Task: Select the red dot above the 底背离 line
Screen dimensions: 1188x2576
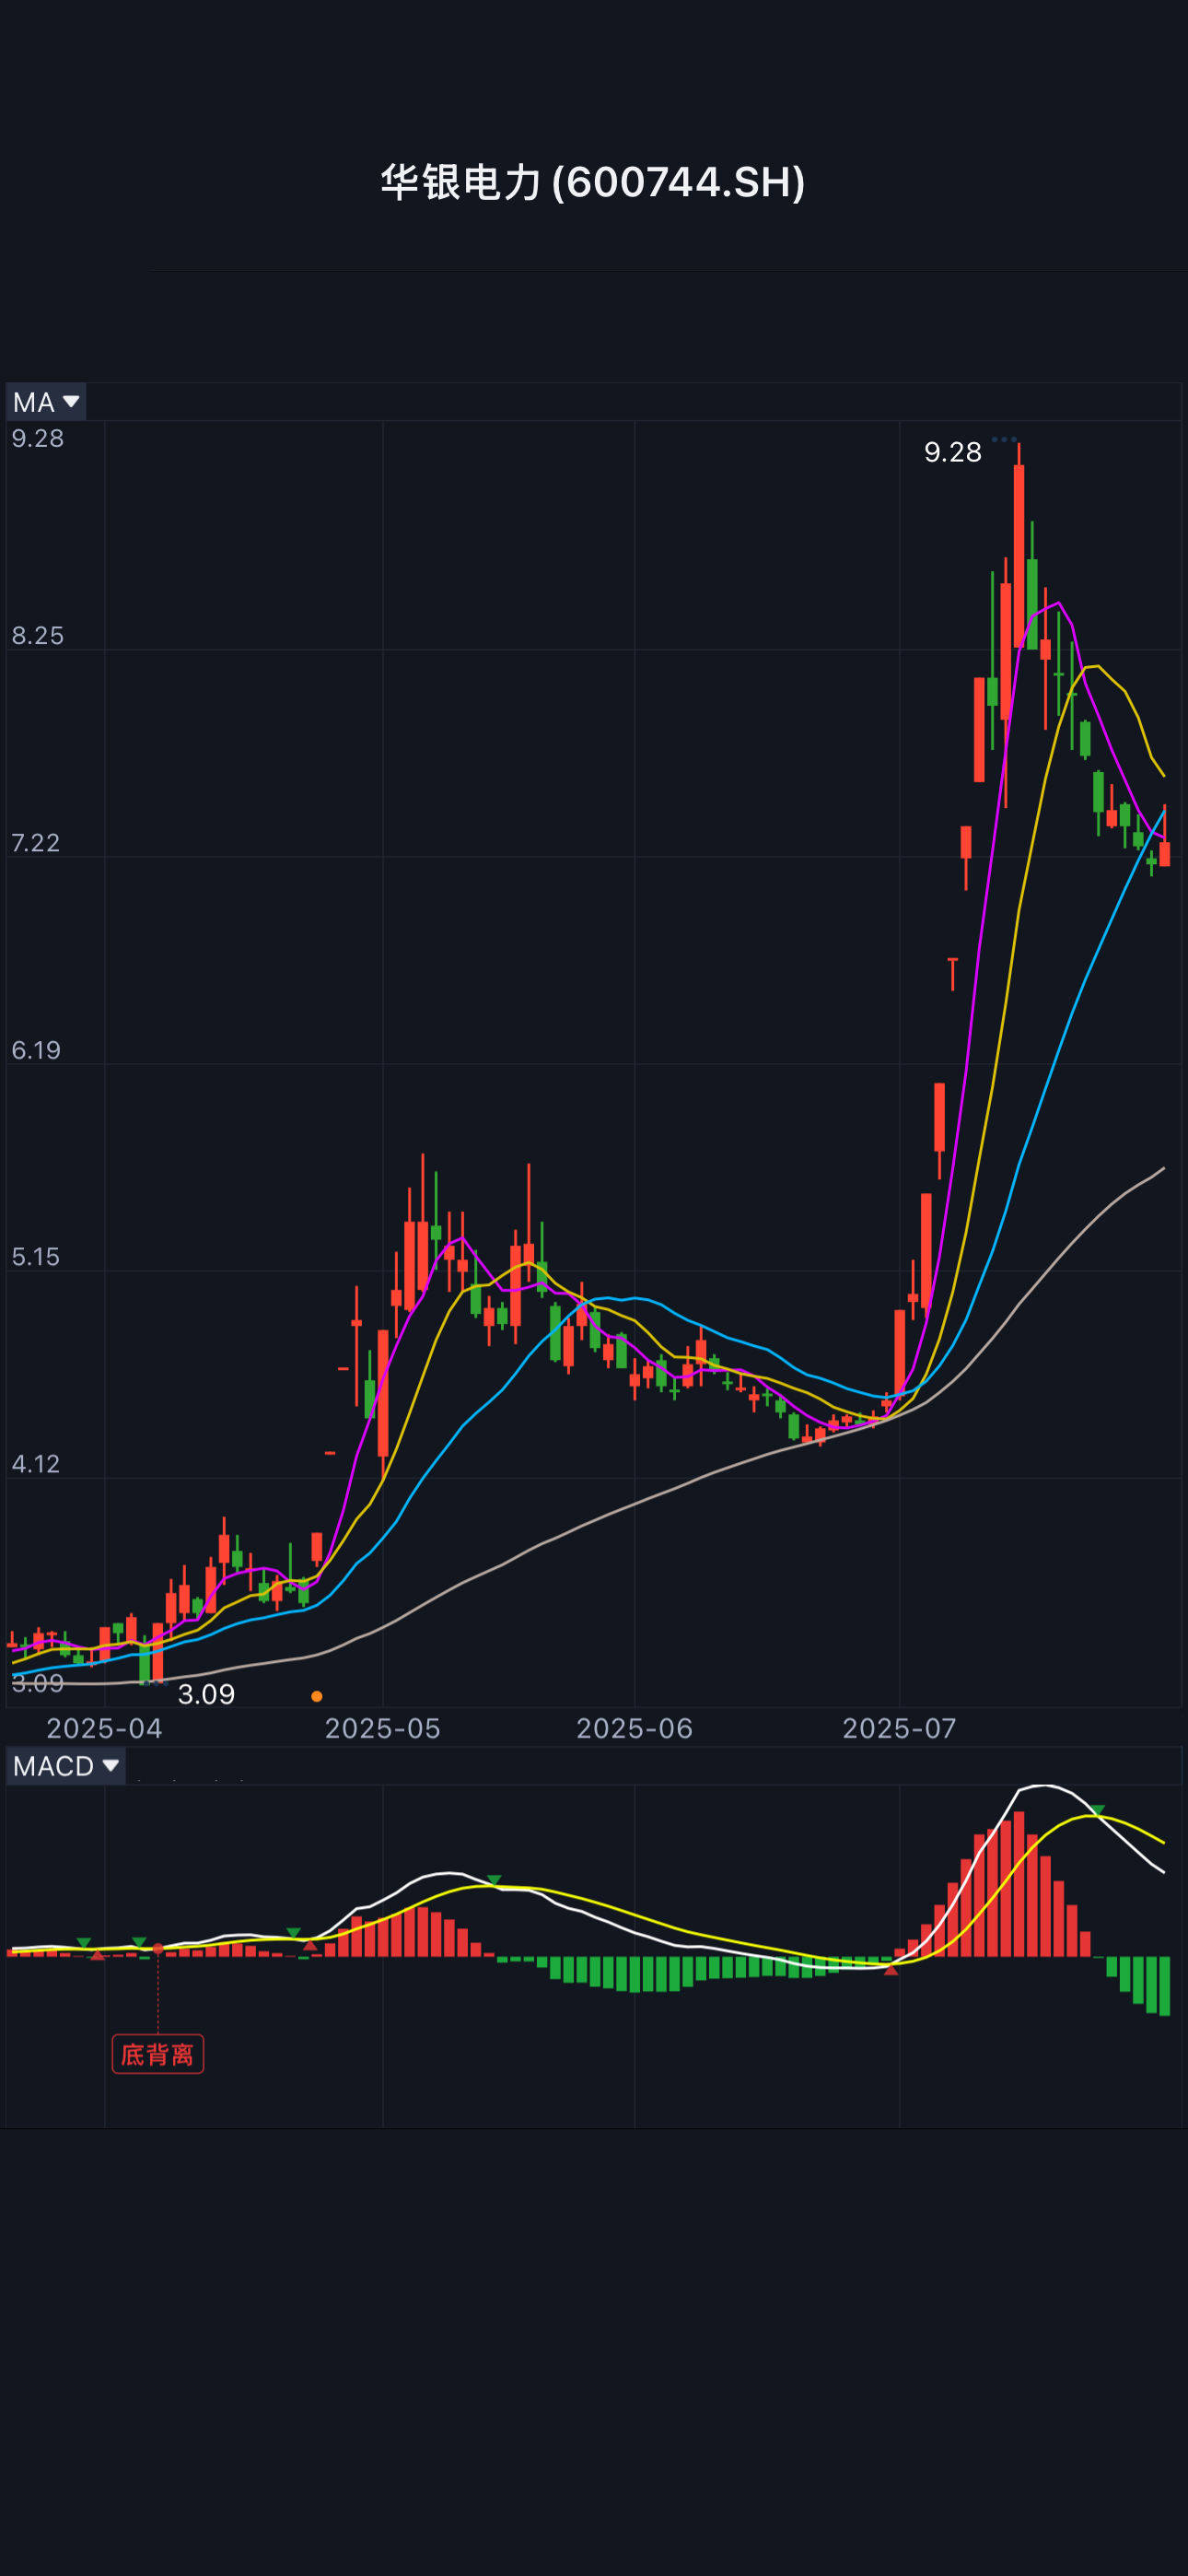Action: click(158, 1949)
